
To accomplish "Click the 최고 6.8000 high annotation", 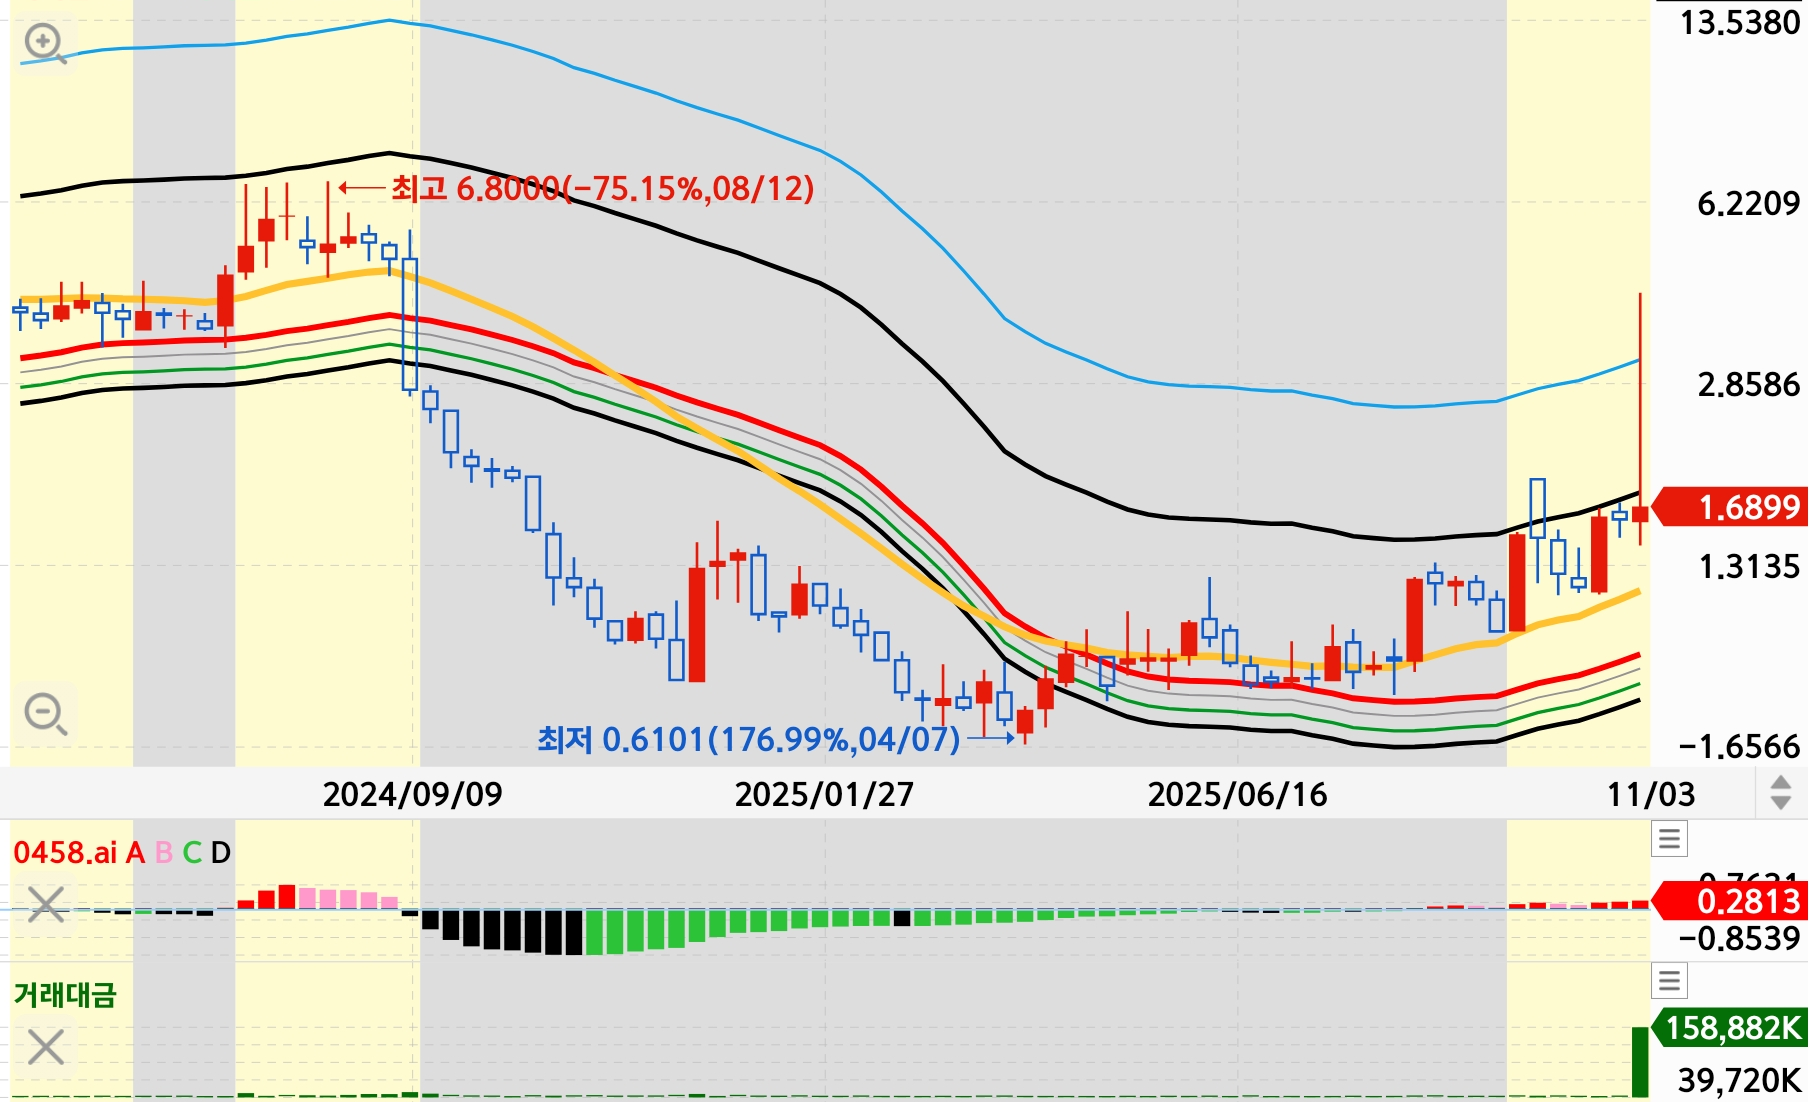I will (x=602, y=188).
